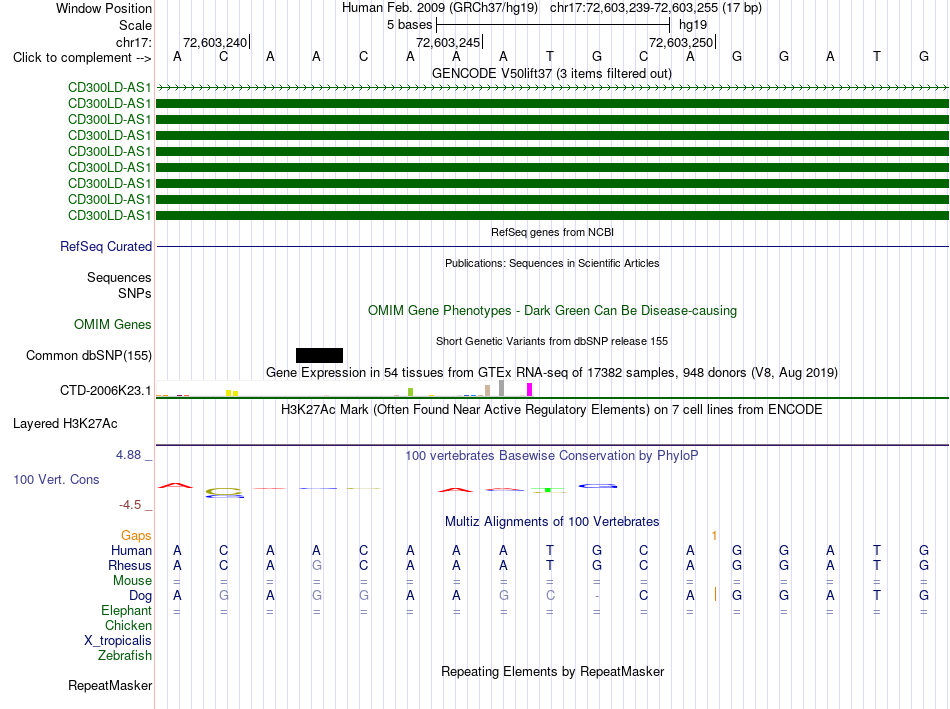This screenshot has width=950, height=709.
Task: Click the Human alignment row label
Action: click(x=131, y=550)
